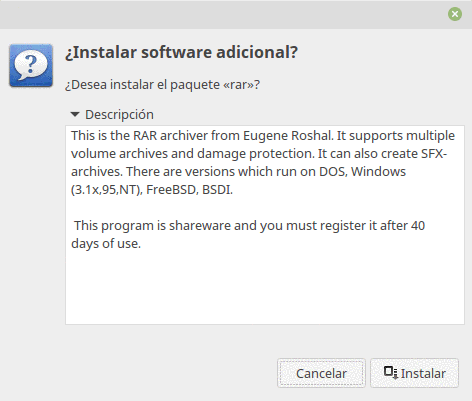Click RAR archiver in first description line

pyautogui.click(x=170, y=136)
